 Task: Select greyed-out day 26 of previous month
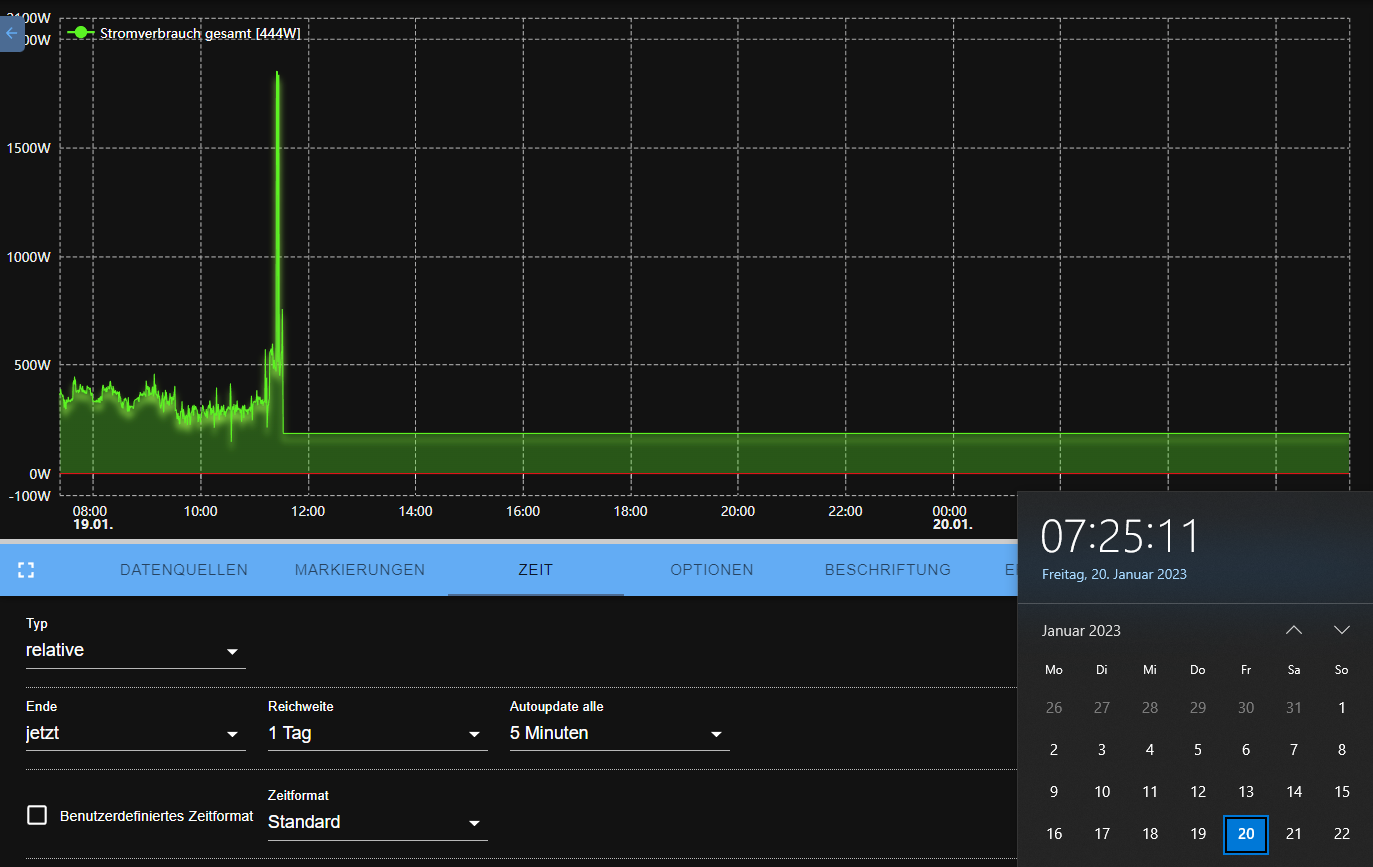click(1054, 708)
